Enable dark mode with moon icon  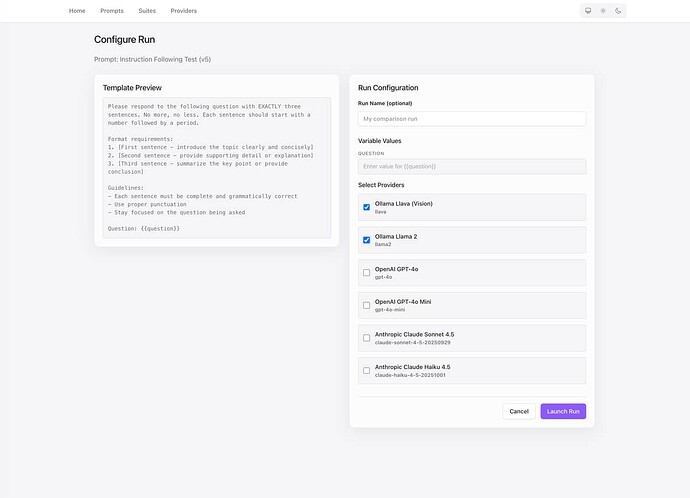[618, 11]
